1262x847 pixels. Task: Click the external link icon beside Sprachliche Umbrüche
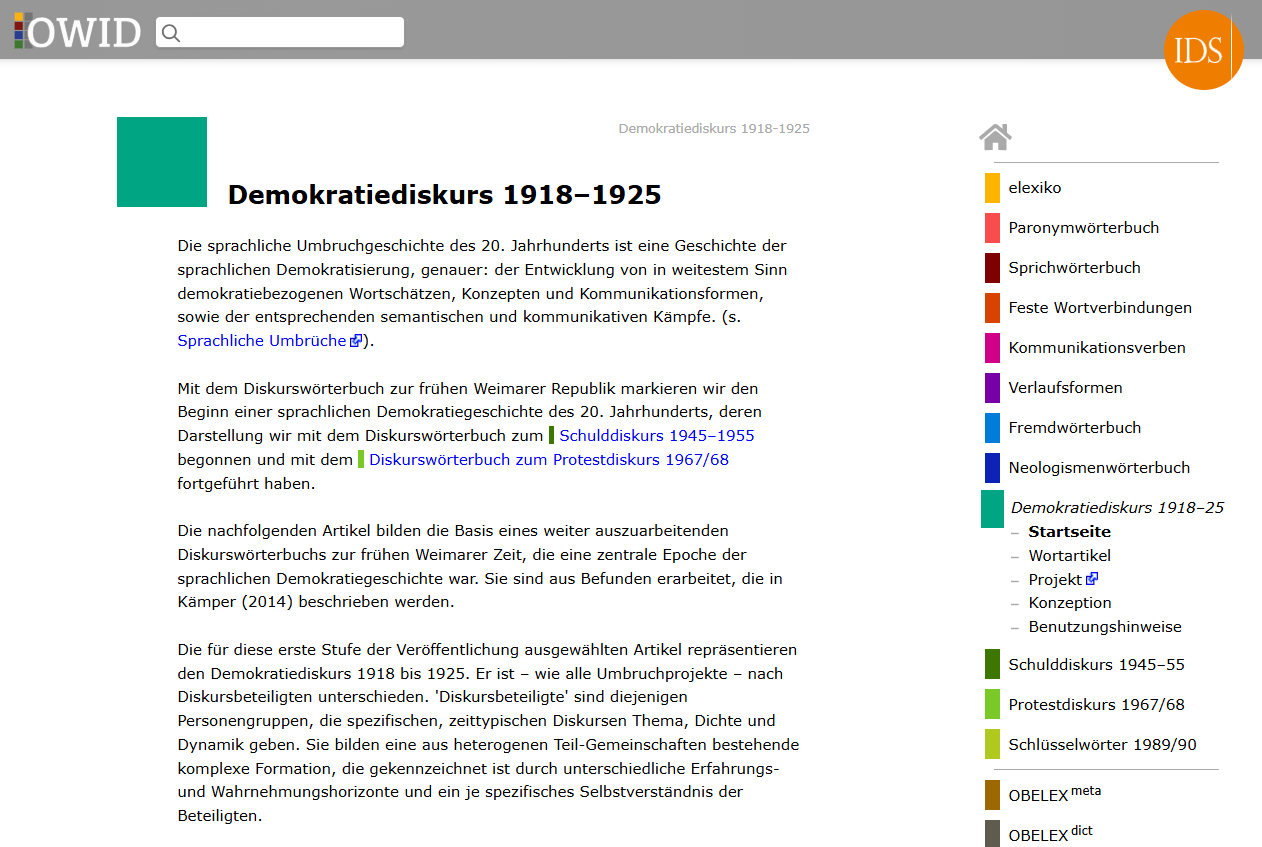(x=356, y=340)
